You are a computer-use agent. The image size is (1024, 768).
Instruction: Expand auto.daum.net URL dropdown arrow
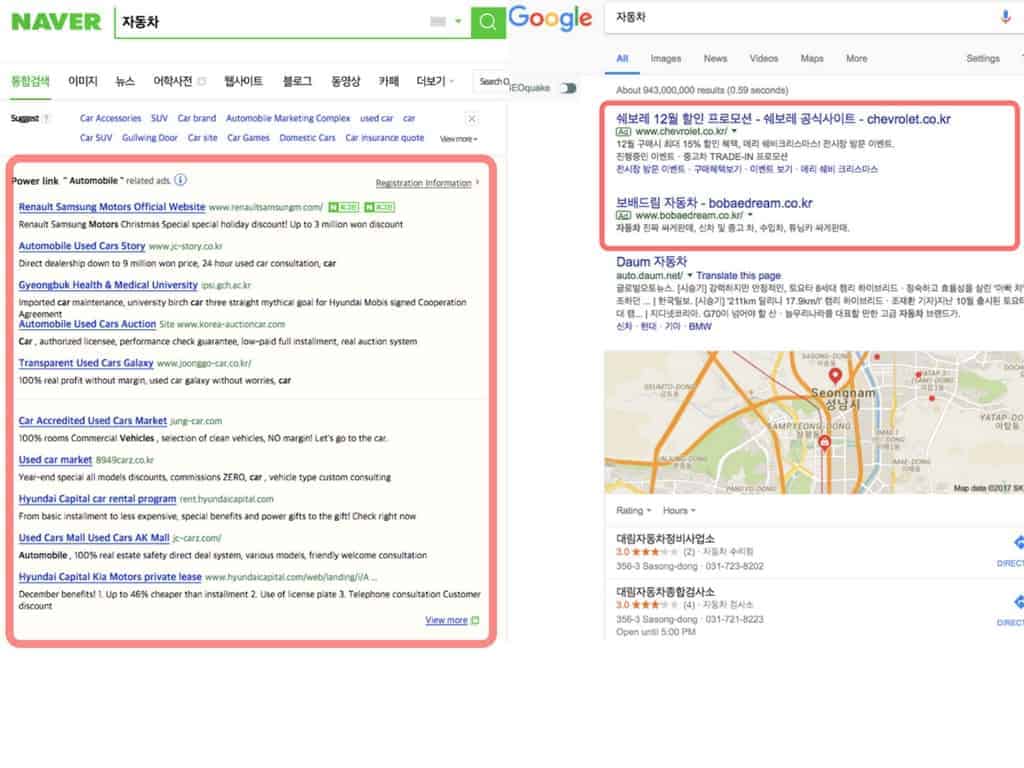point(690,276)
